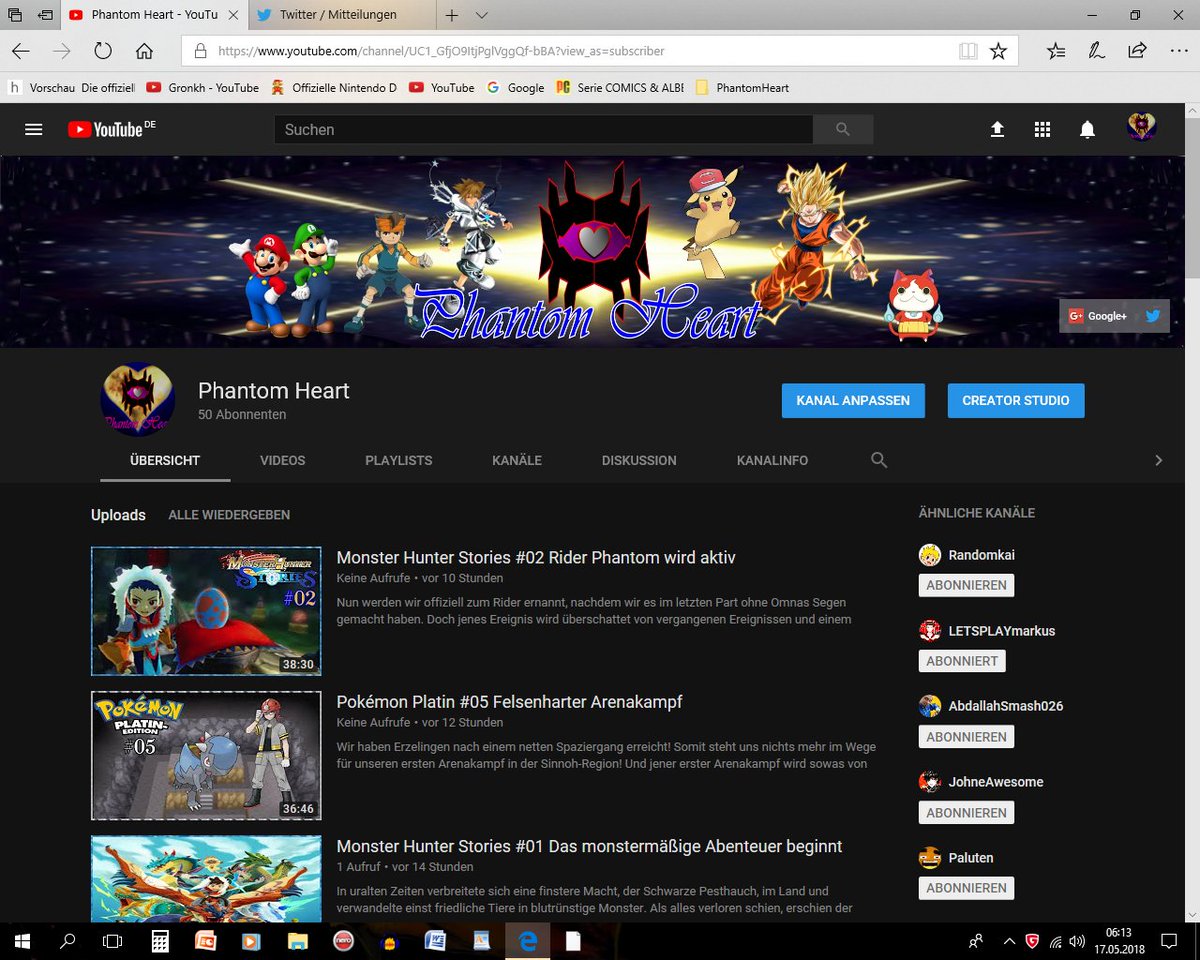This screenshot has width=1200, height=960.
Task: Open the Google+ link on banner
Action: coord(1098,316)
